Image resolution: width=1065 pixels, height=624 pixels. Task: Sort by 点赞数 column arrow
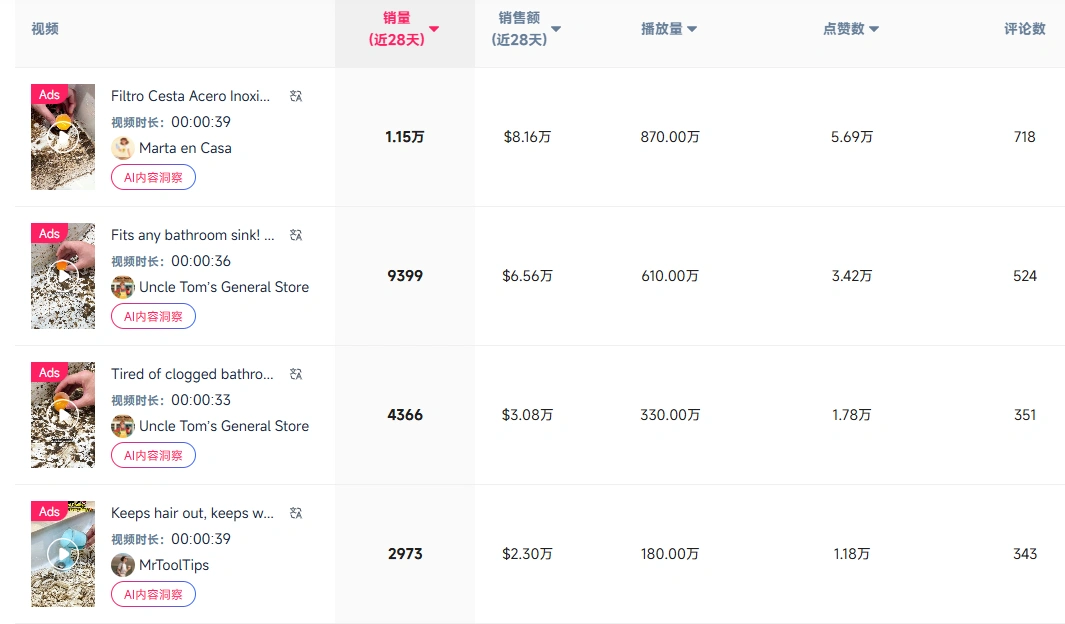[x=874, y=29]
